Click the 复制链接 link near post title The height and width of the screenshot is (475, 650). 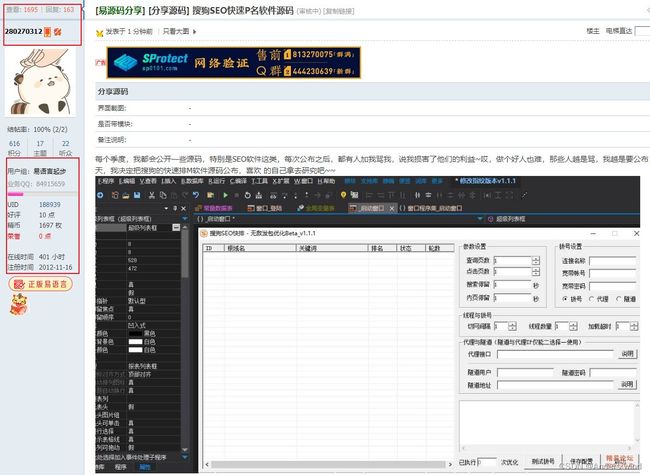(339, 11)
